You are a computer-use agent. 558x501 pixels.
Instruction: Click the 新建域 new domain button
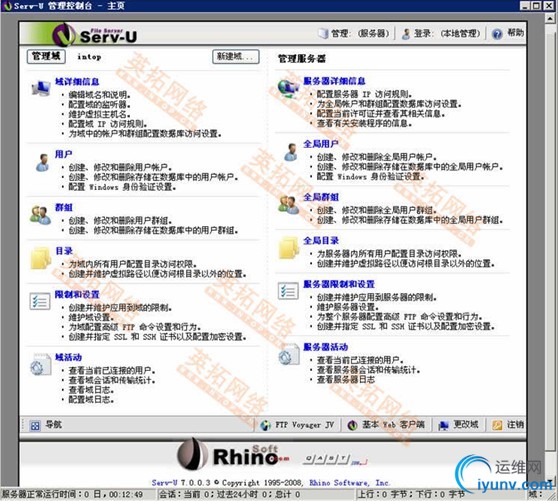(x=236, y=57)
